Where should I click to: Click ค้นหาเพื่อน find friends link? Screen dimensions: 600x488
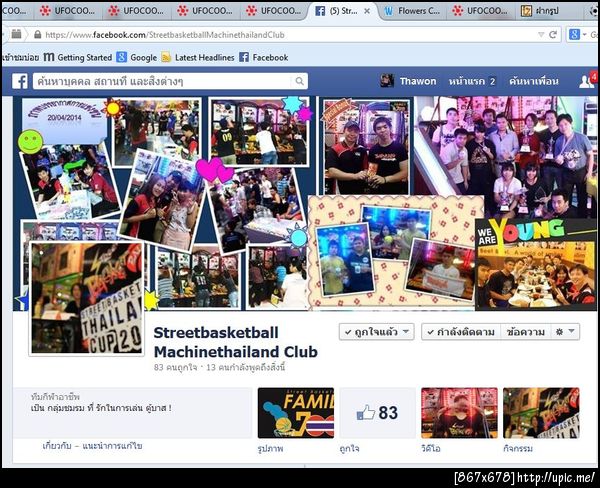[x=533, y=81]
